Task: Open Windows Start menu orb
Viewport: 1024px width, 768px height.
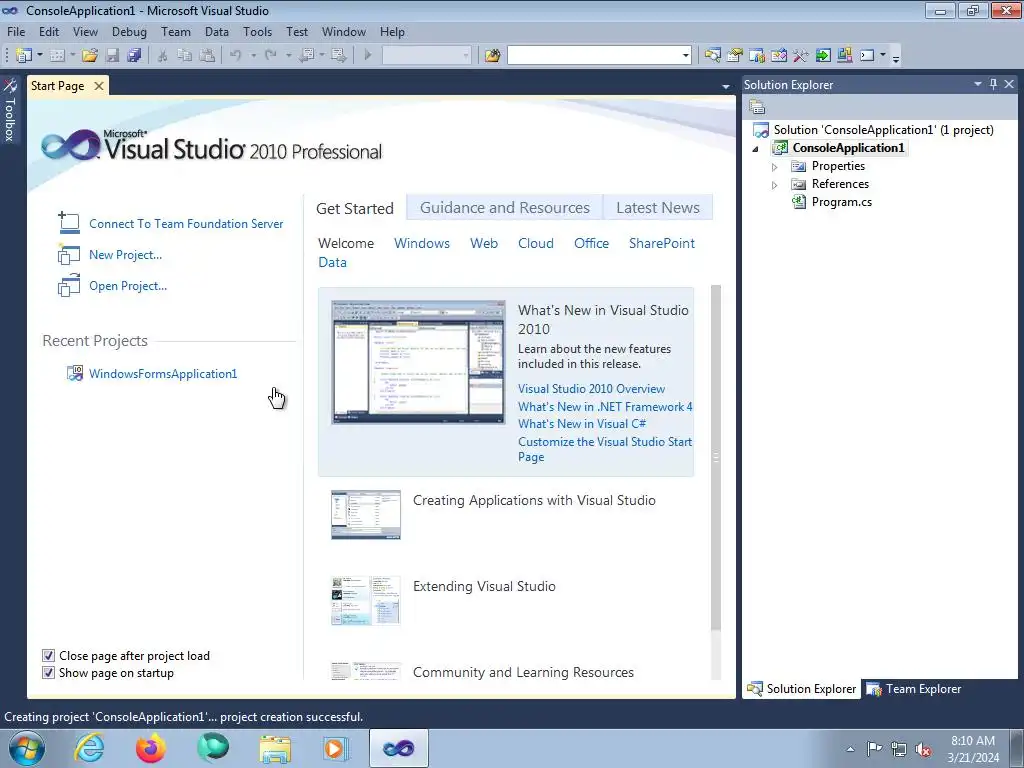Action: (x=27, y=748)
